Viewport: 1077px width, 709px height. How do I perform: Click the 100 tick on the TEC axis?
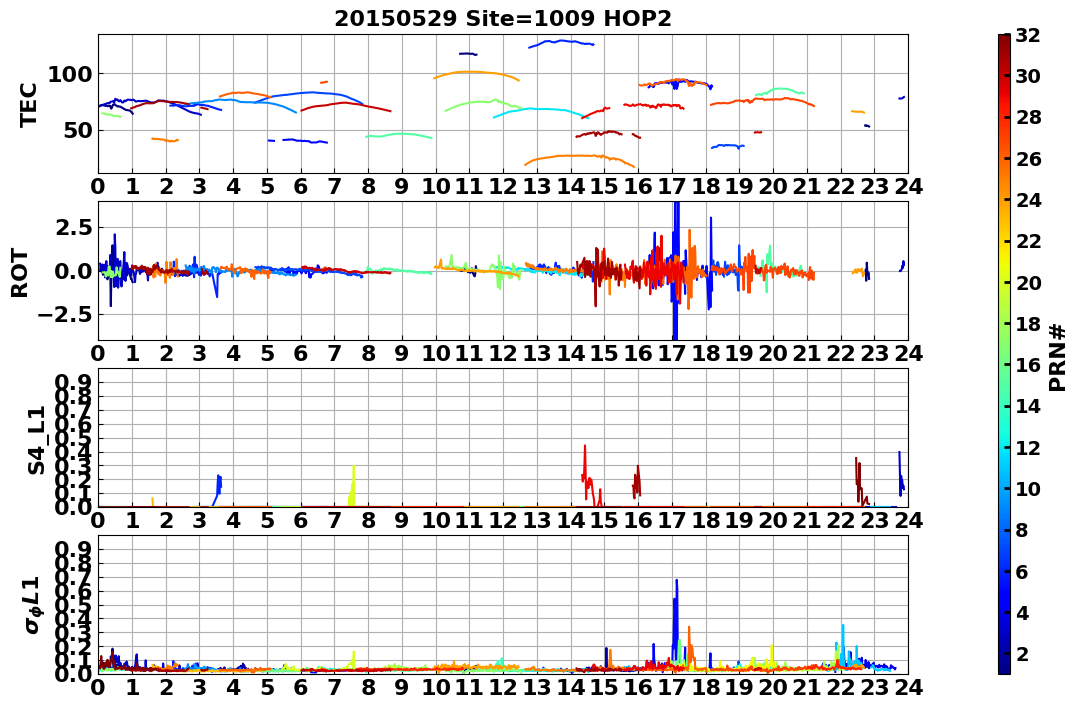pos(69,74)
